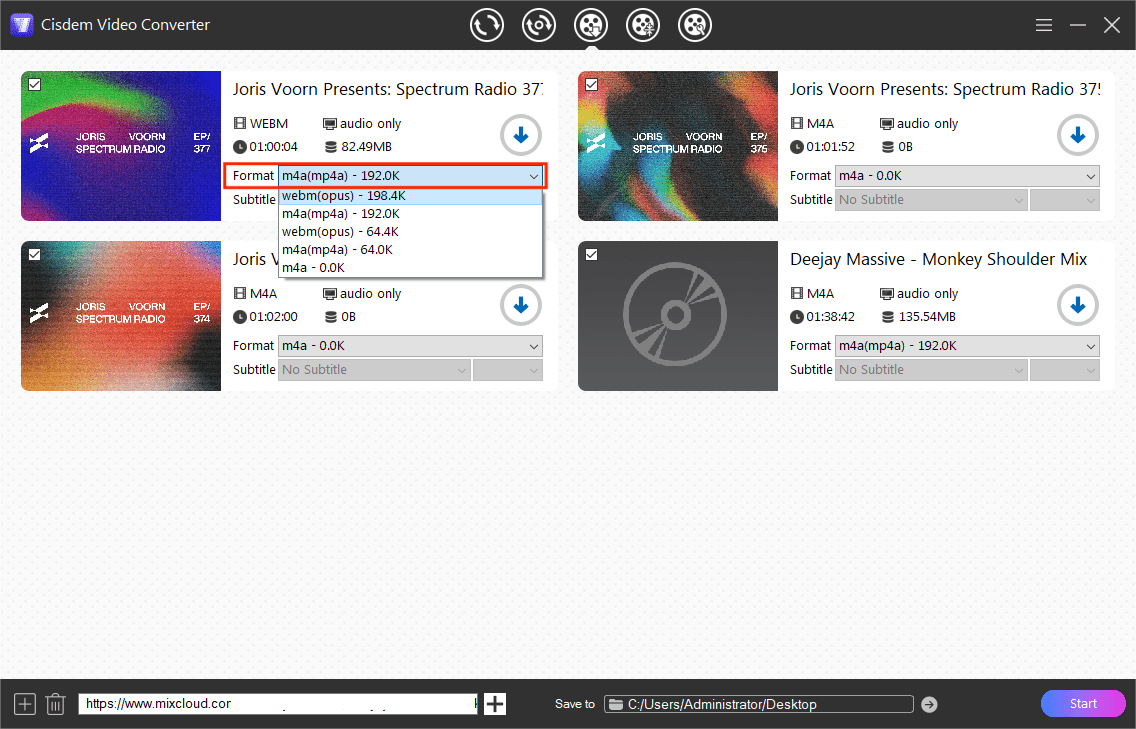
Task: Select the DVD ripper mode icon
Action: (x=539, y=24)
